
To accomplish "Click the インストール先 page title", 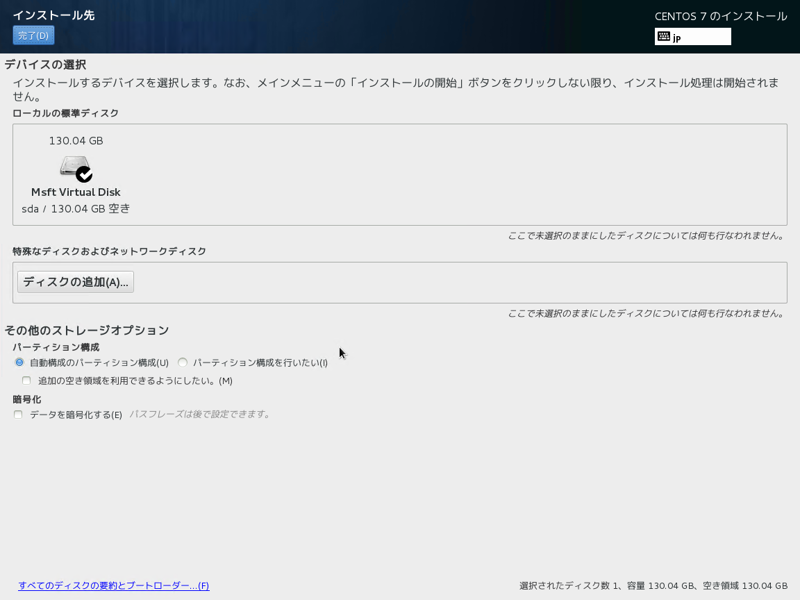I will pos(54,15).
